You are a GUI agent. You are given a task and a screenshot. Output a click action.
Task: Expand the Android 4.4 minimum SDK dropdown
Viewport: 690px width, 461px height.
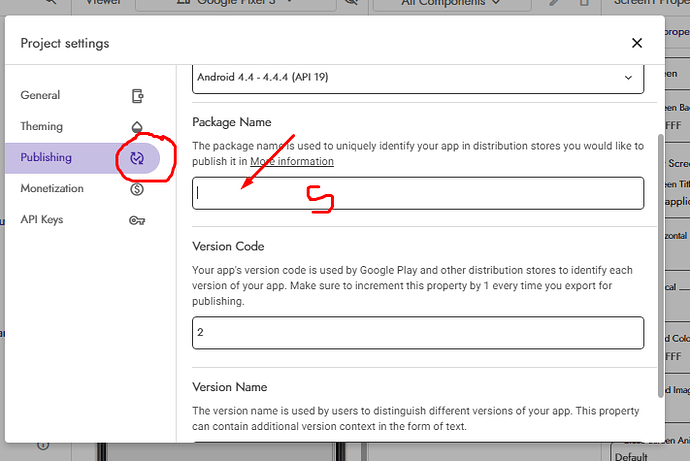[x=418, y=78]
